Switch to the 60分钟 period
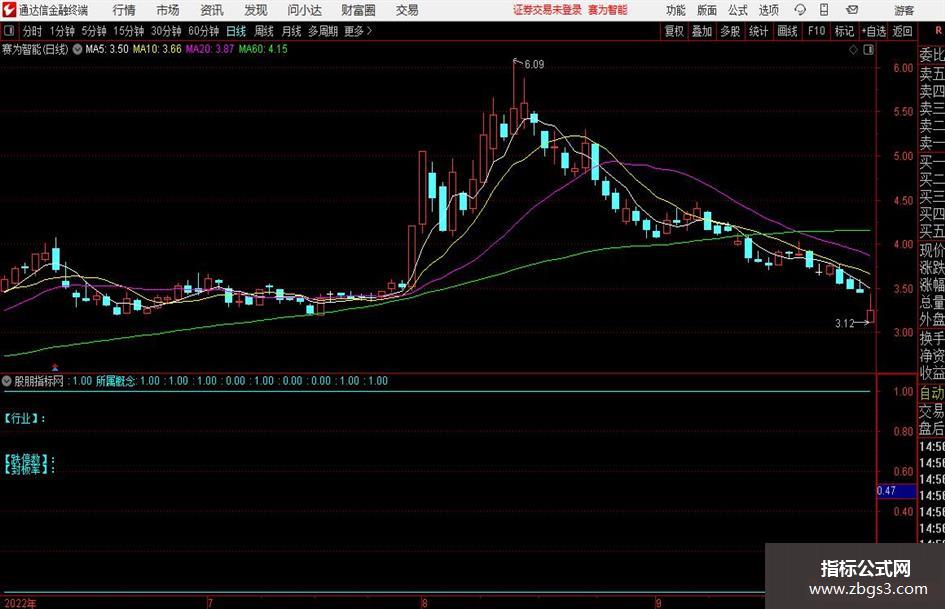The width and height of the screenshot is (945, 609). (x=203, y=31)
